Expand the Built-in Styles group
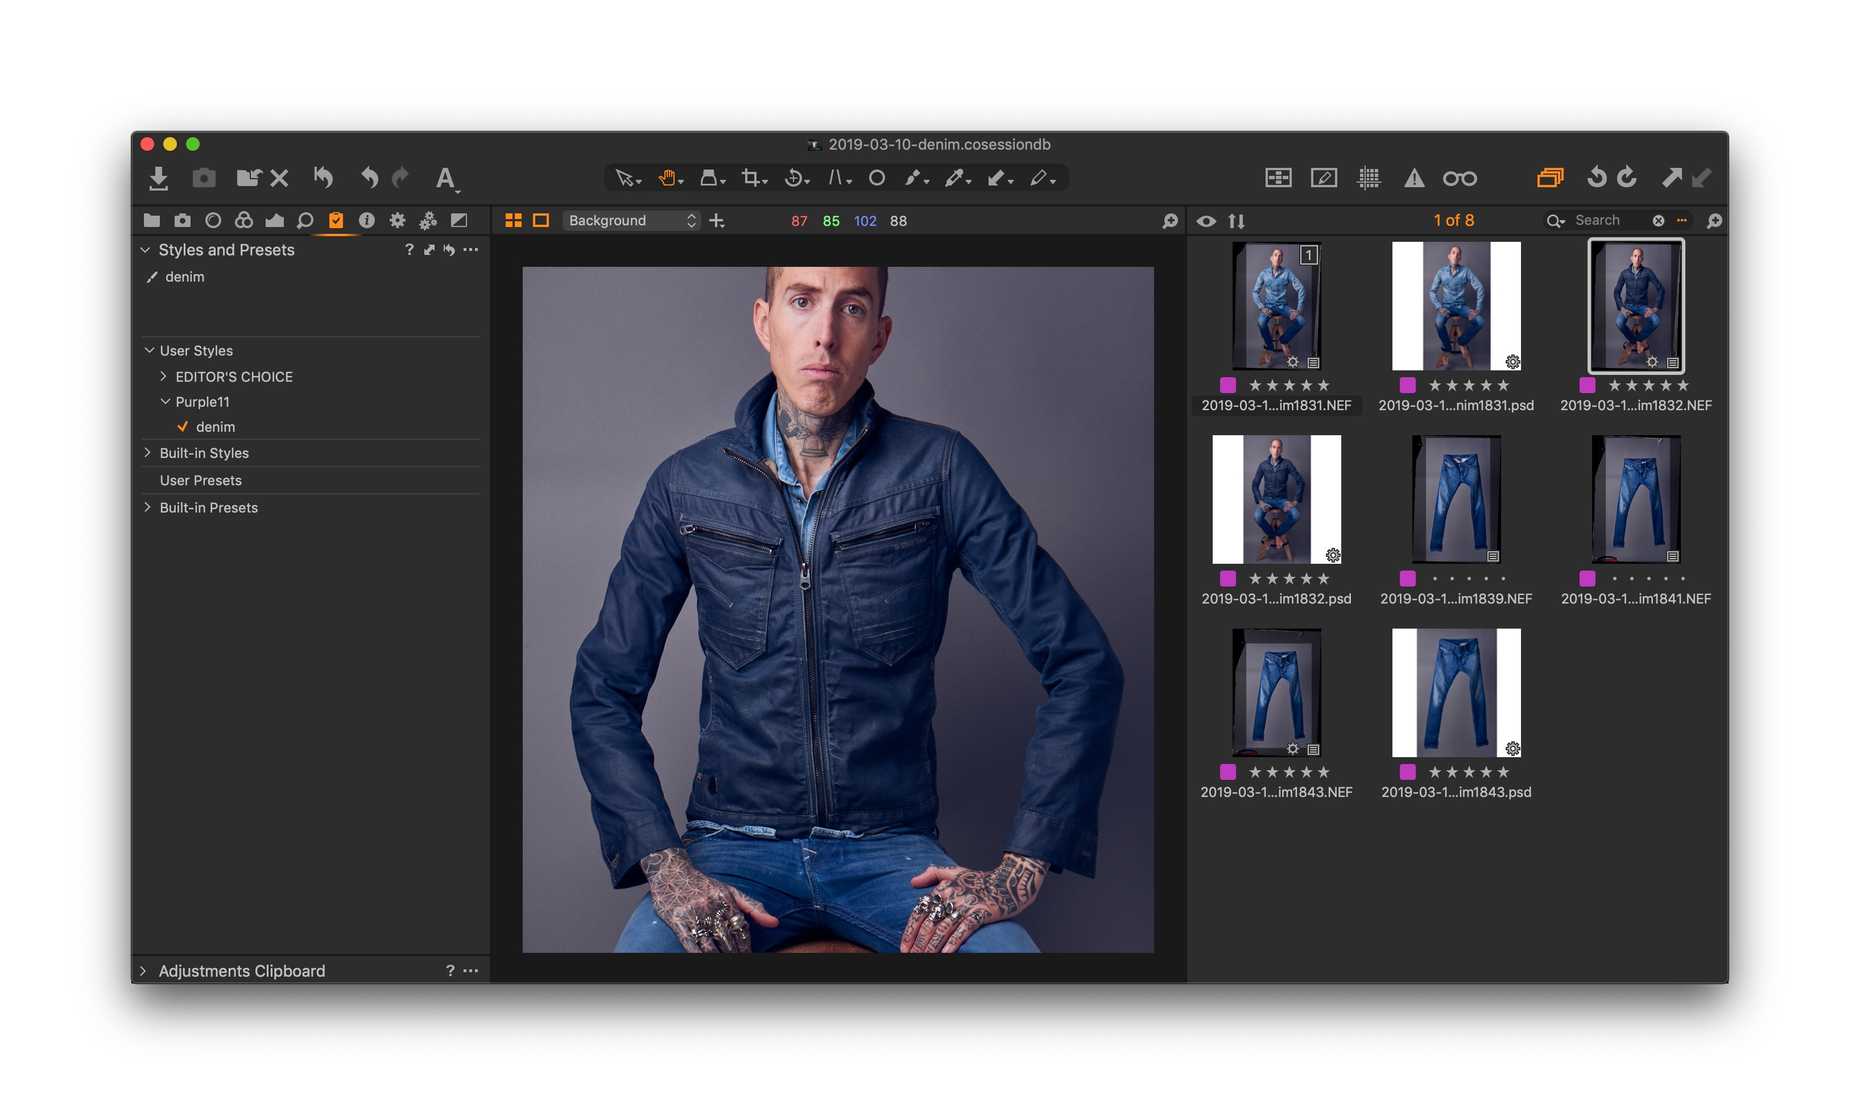The height and width of the screenshot is (1115, 1860). [148, 453]
